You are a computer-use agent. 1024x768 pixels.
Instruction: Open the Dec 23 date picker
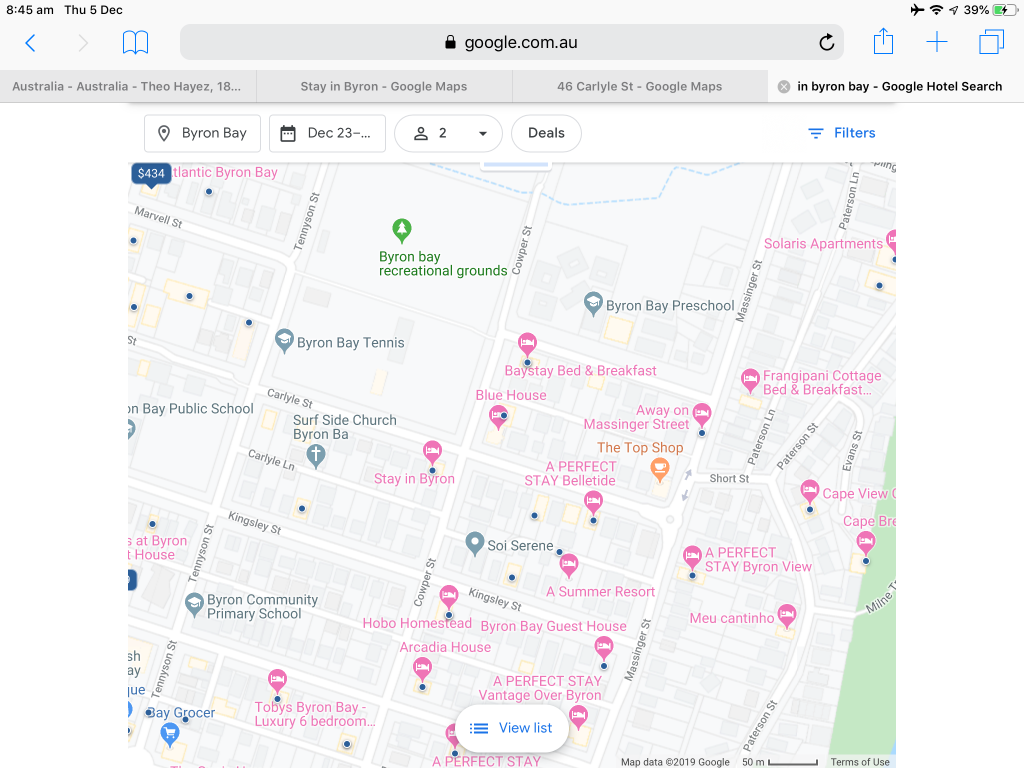pyautogui.click(x=327, y=133)
